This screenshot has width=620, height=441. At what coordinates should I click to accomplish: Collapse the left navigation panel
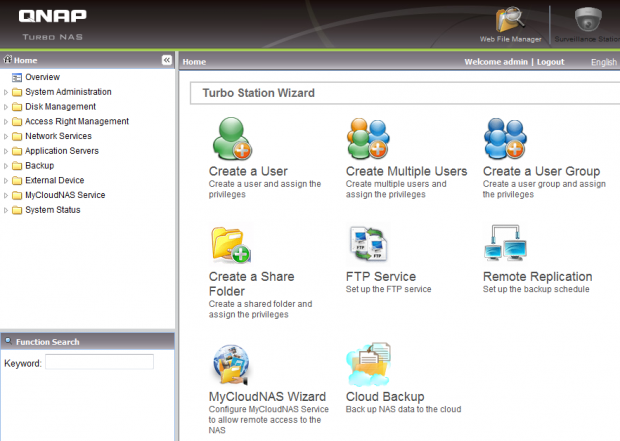click(x=167, y=60)
